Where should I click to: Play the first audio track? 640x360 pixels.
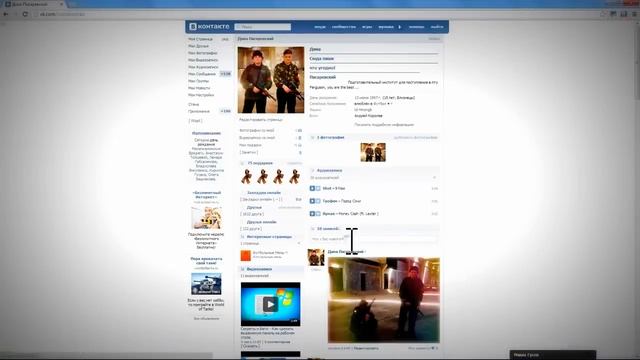pyautogui.click(x=312, y=189)
